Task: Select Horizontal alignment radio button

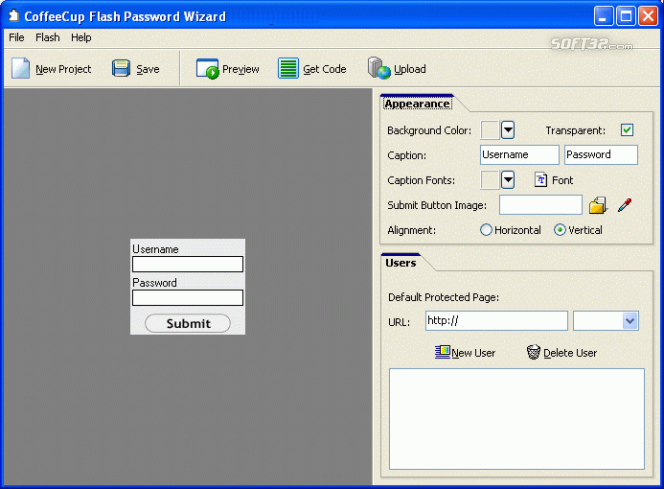Action: (486, 230)
